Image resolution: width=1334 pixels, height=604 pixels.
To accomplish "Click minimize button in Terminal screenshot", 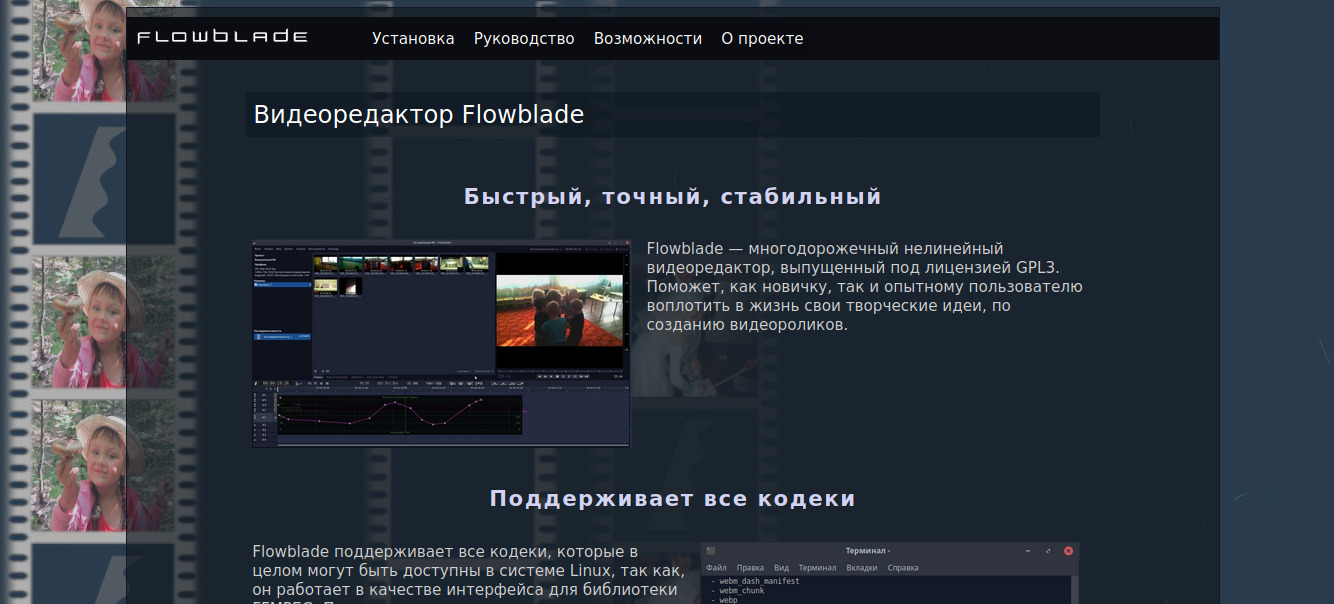I will click(1028, 551).
